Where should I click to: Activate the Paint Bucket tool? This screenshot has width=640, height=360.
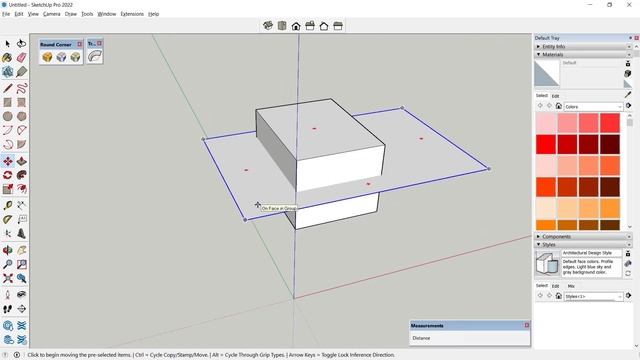7,58
